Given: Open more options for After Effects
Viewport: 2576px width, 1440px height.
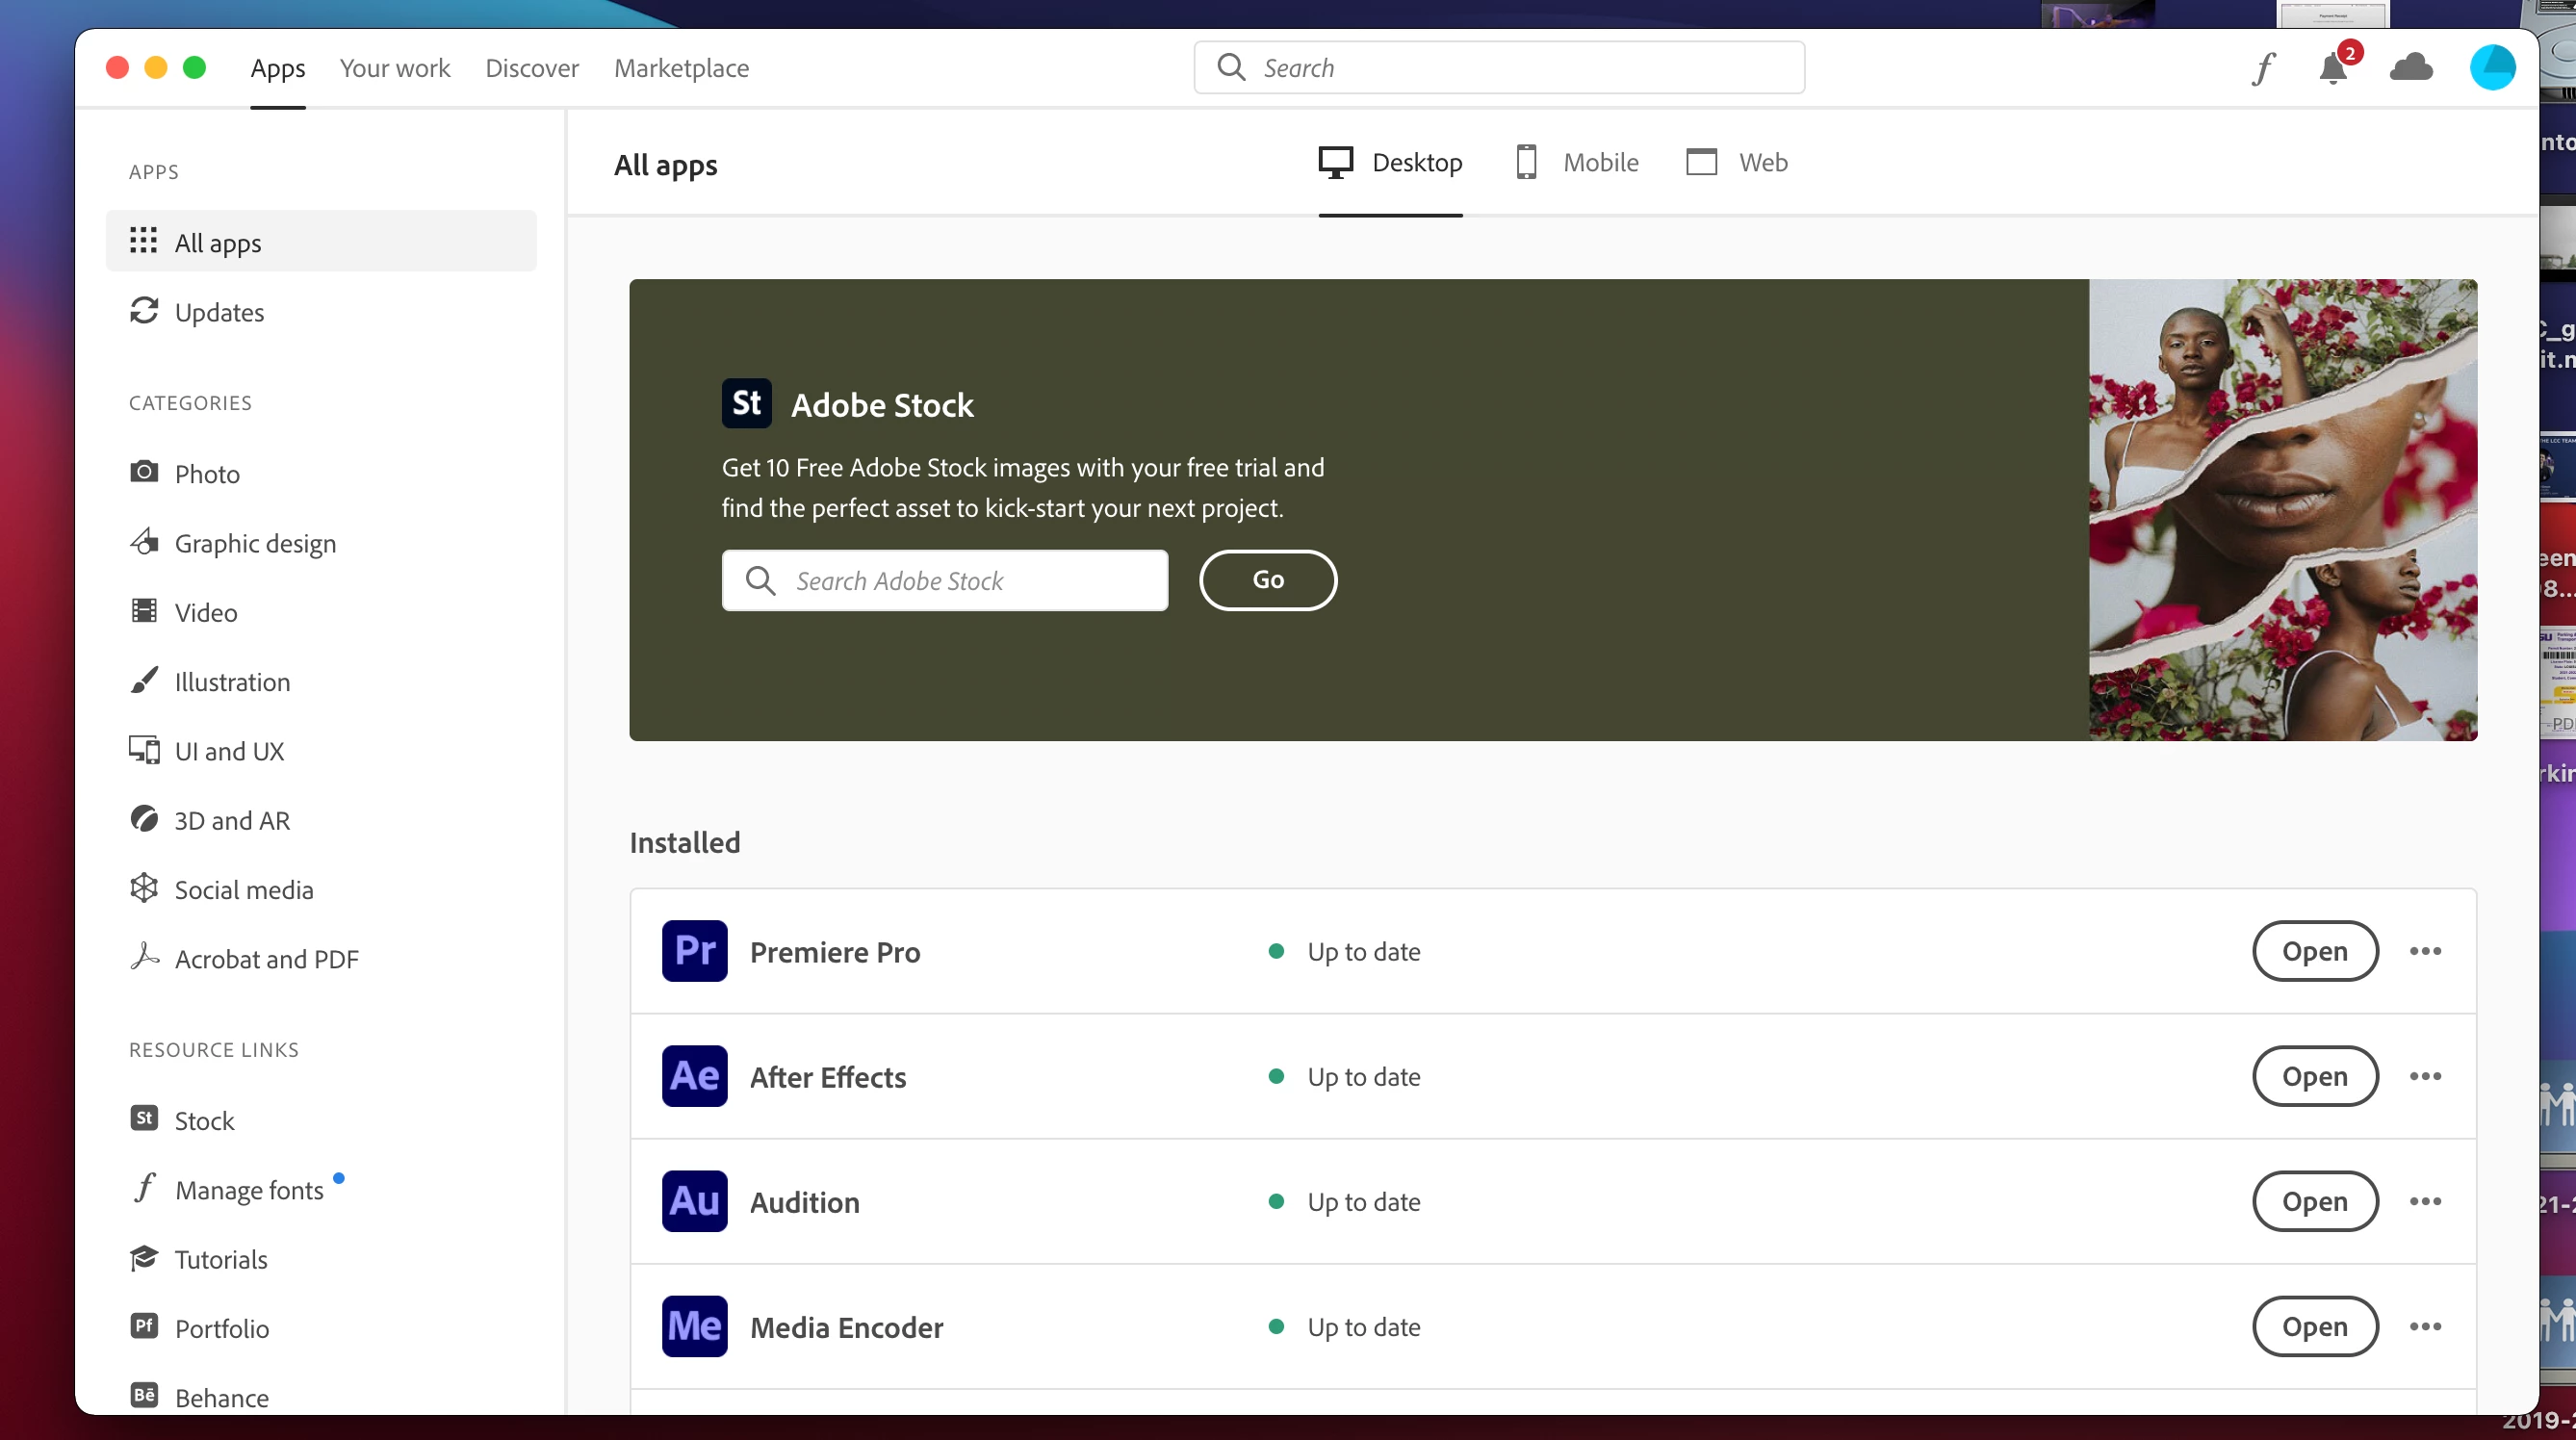Looking at the screenshot, I should (x=2425, y=1076).
